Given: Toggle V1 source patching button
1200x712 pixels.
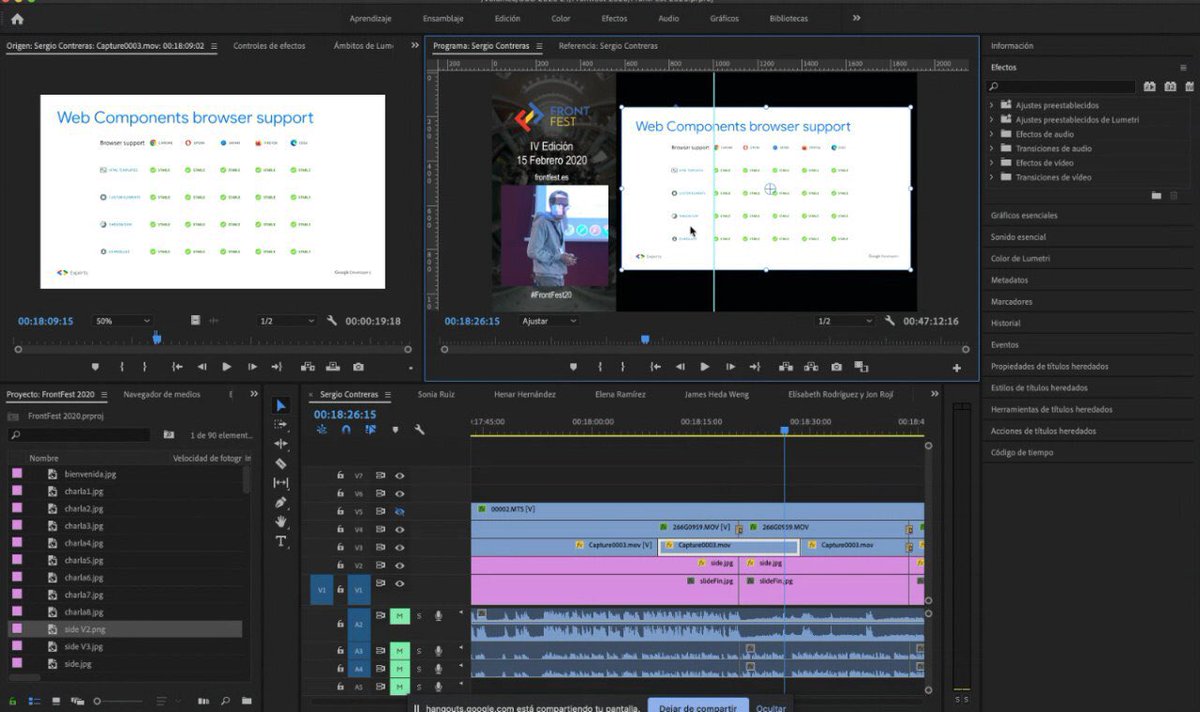Looking at the screenshot, I should tap(321, 590).
